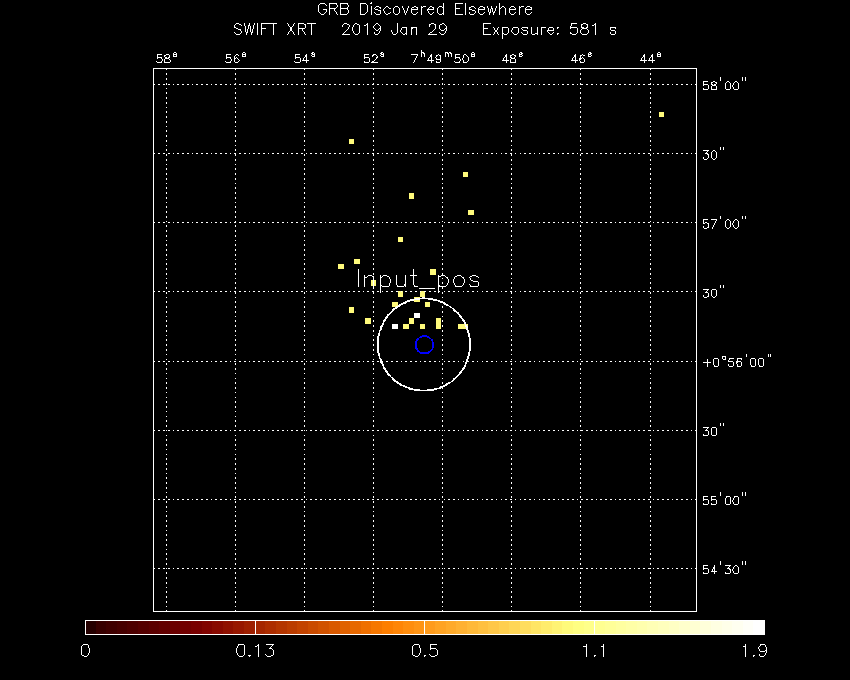Click the Input_pos text label
Screen dimensions: 850x680
[418, 280]
